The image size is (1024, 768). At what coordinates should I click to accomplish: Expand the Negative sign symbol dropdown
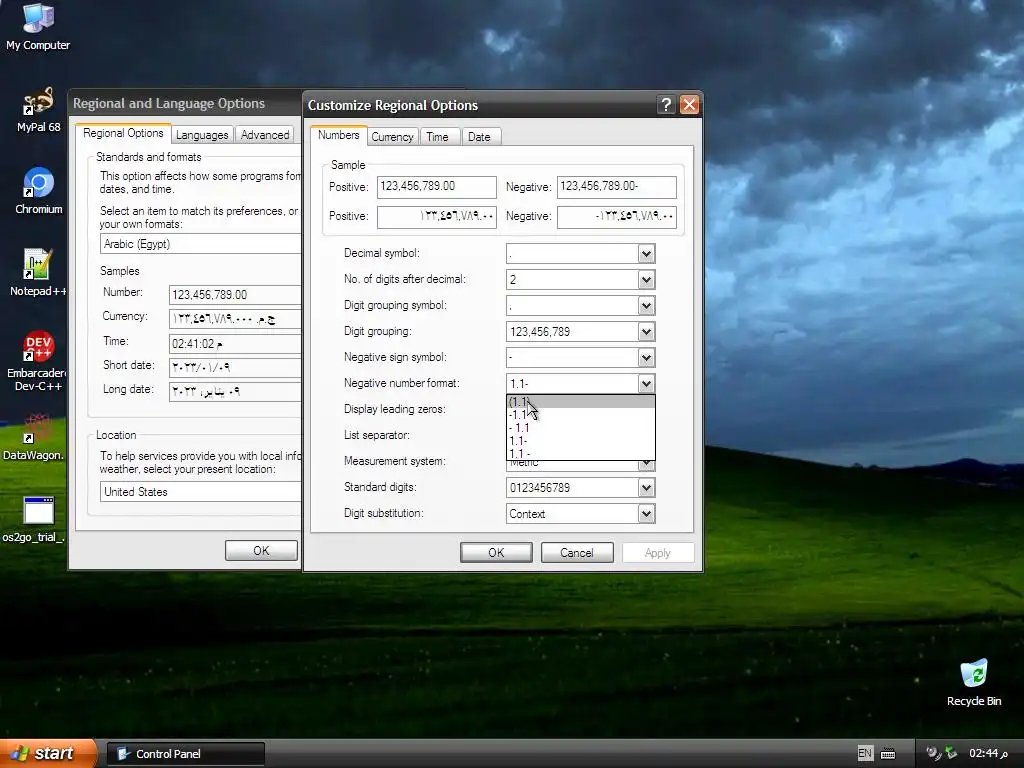[x=646, y=357]
